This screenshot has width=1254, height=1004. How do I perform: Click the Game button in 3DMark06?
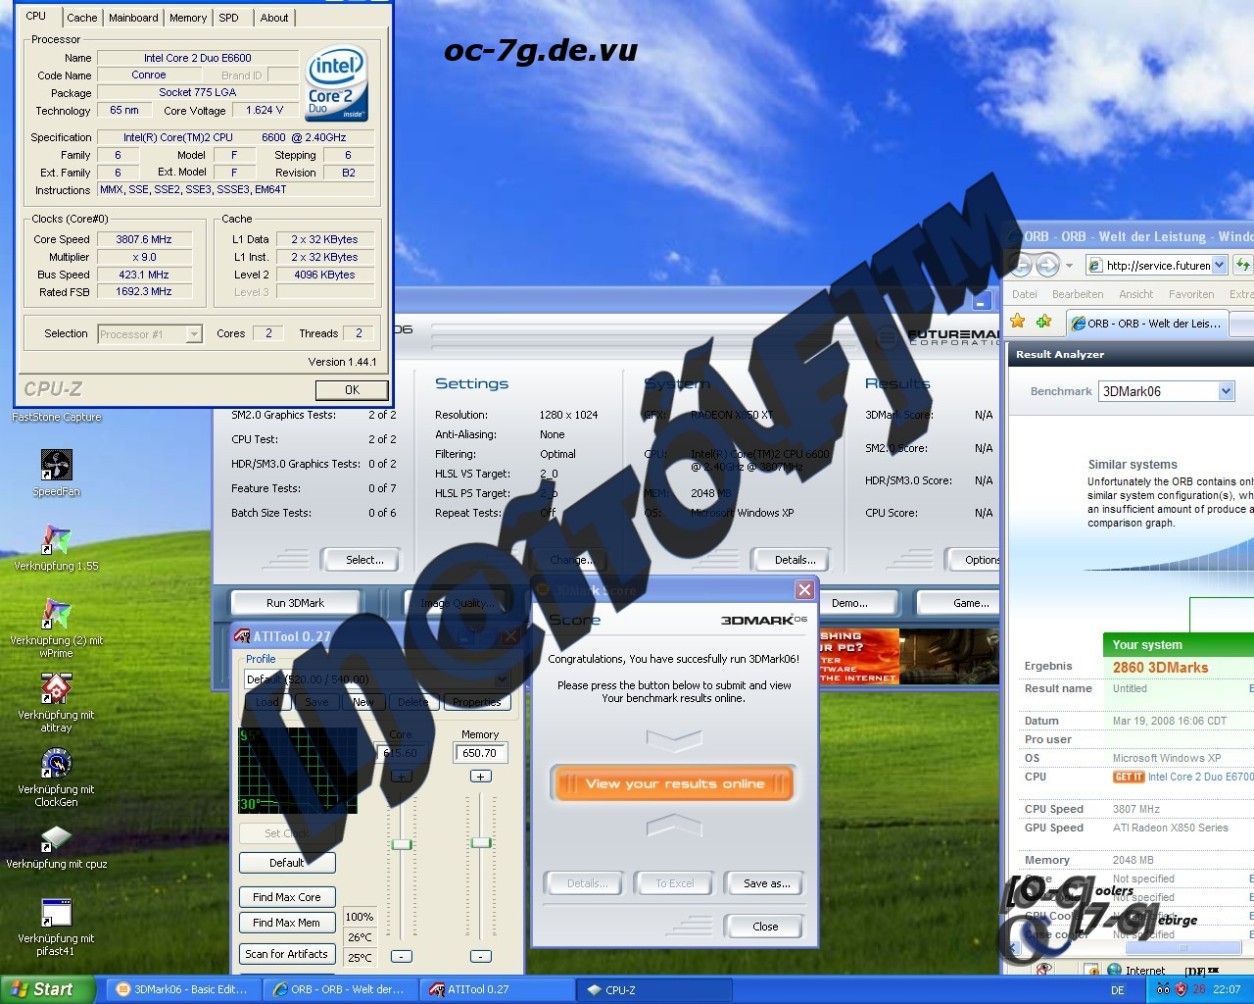(971, 603)
